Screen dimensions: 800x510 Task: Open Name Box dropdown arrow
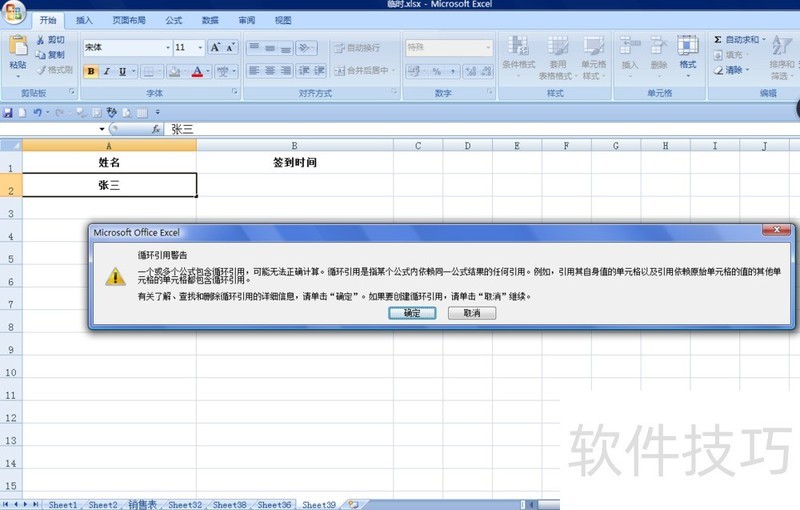(102, 130)
